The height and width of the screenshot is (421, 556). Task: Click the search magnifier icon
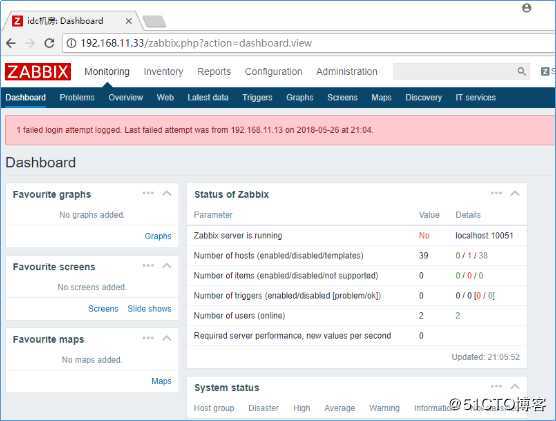click(x=521, y=71)
